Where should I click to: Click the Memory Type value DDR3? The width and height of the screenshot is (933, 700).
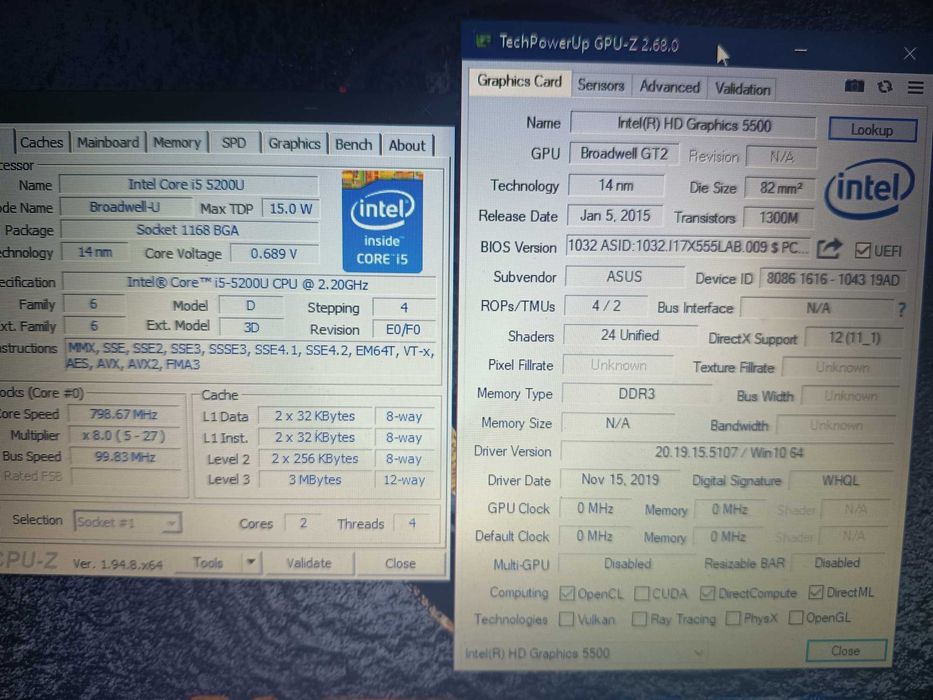636,394
